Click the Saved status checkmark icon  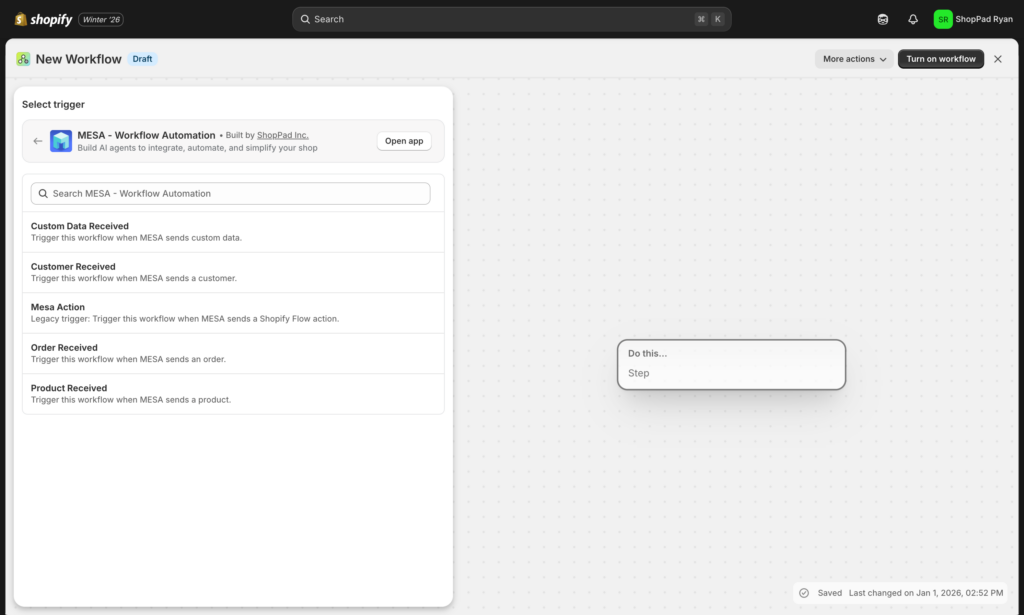click(x=804, y=592)
